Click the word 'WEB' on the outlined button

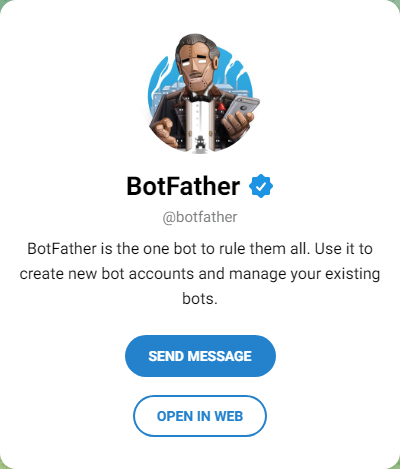coord(229,416)
